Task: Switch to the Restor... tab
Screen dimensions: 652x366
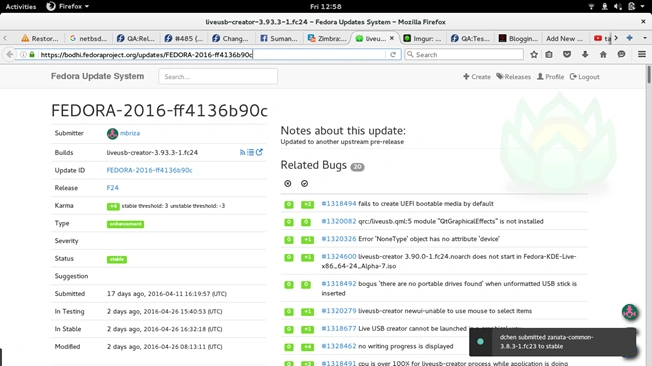Action: pos(40,38)
